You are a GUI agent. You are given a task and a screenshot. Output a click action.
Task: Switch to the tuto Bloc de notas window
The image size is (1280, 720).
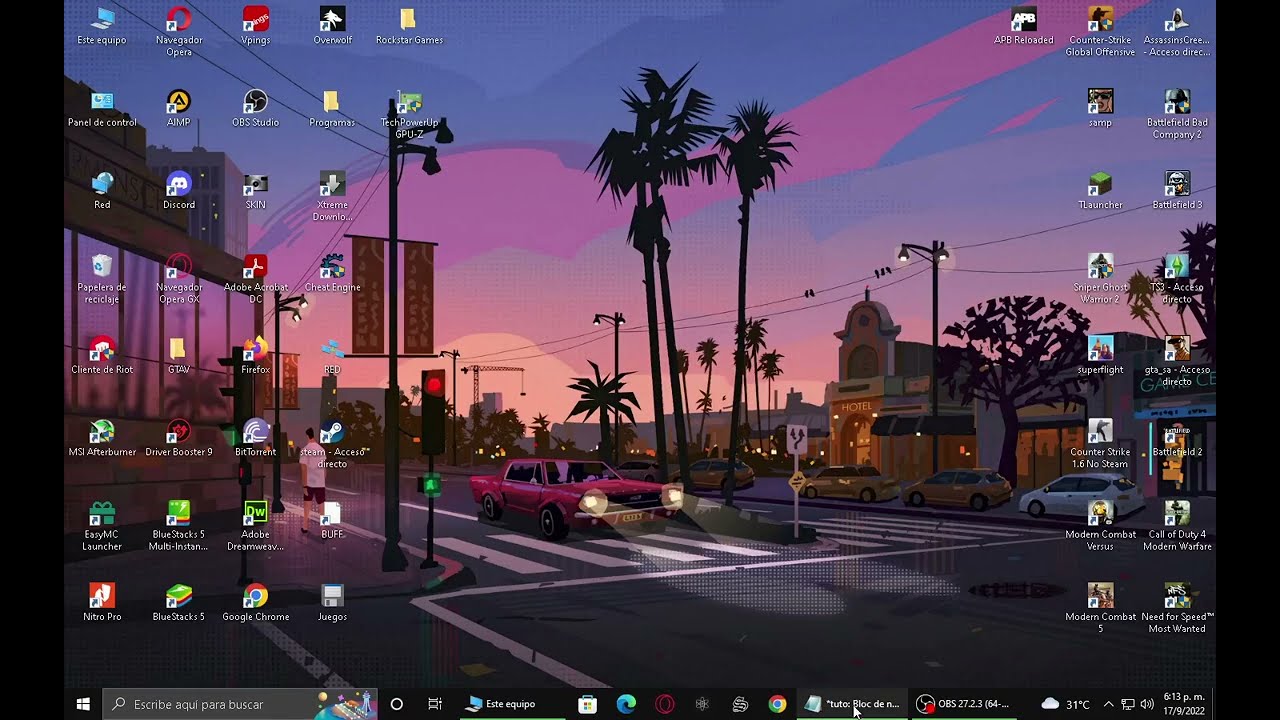pos(852,704)
